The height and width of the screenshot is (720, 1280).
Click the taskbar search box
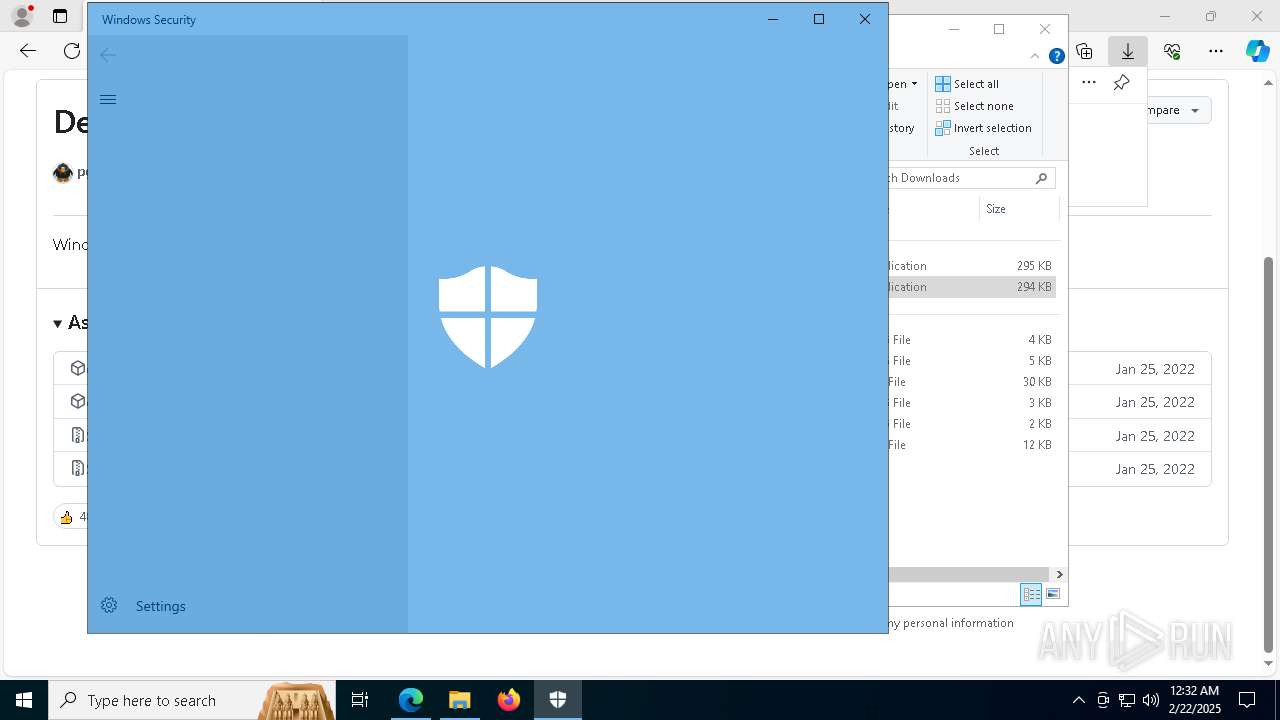(192, 700)
